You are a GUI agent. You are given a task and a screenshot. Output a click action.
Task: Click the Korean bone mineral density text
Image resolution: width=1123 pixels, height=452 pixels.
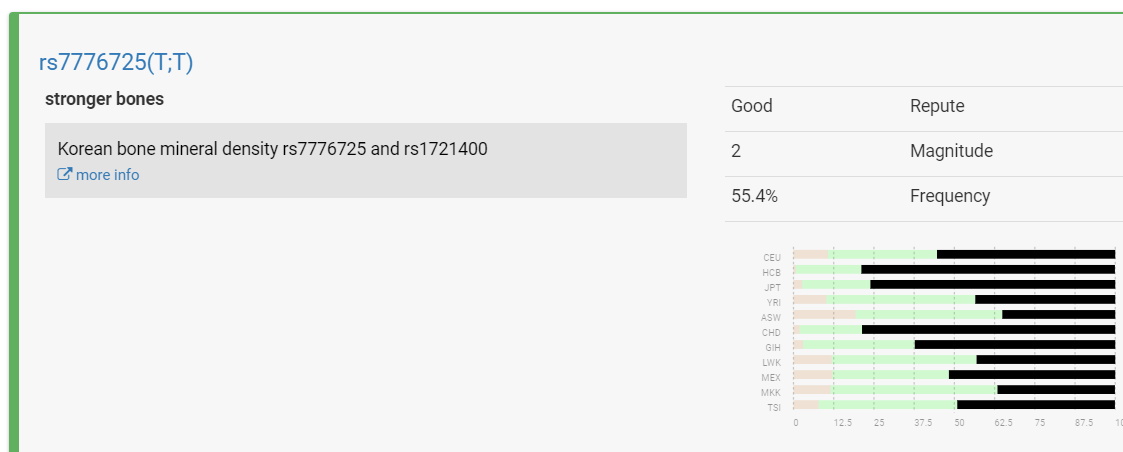(272, 149)
